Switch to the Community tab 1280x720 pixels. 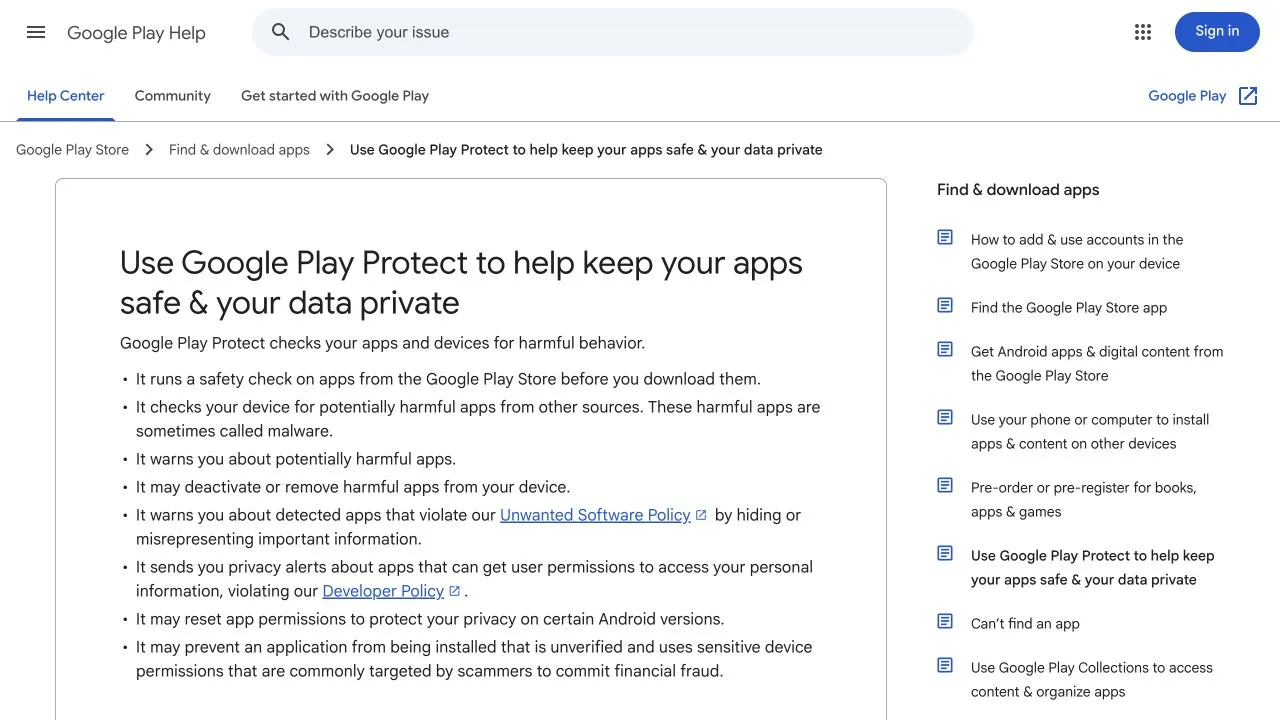173,96
